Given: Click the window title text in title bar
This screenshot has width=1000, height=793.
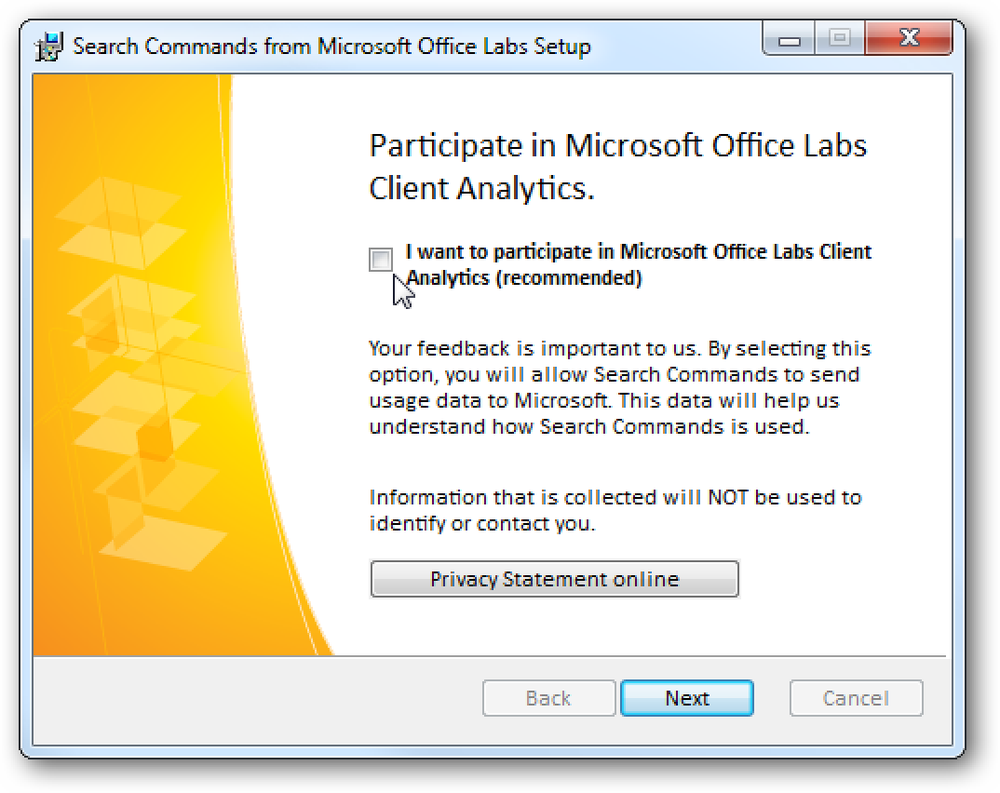Looking at the screenshot, I should pyautogui.click(x=332, y=47).
